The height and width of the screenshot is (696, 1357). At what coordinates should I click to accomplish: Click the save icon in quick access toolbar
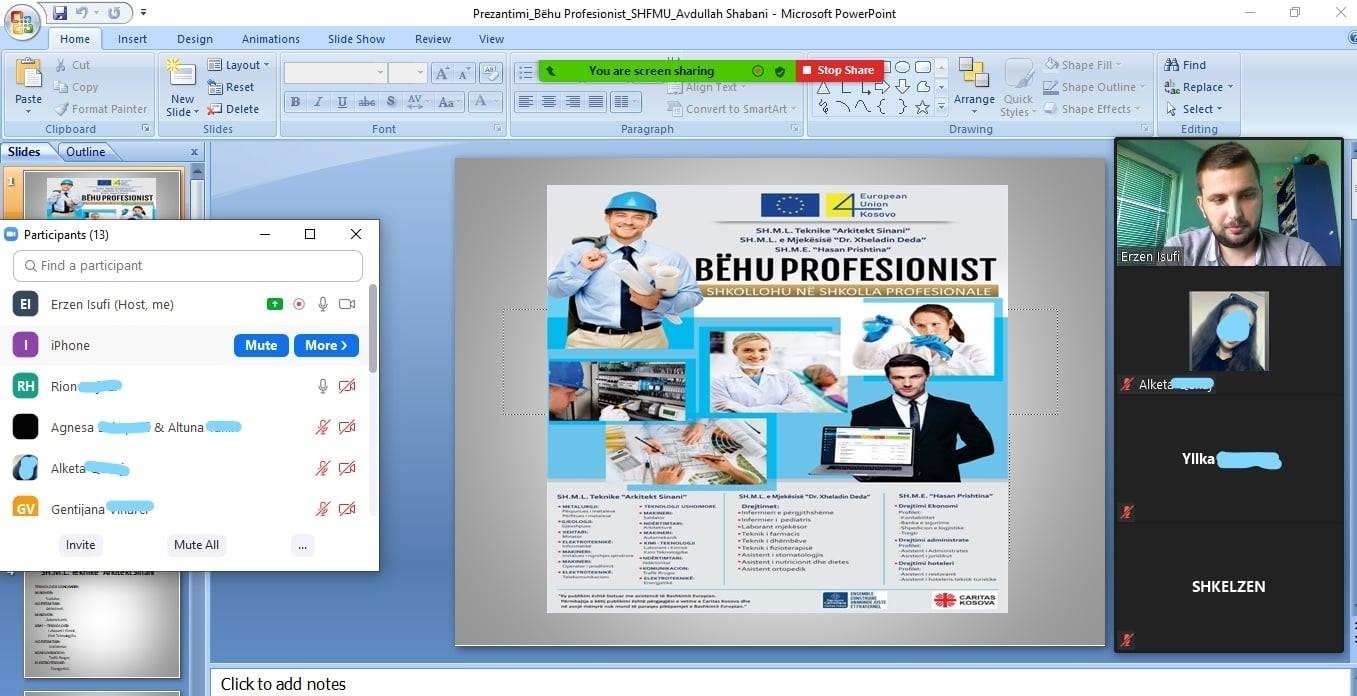(60, 13)
